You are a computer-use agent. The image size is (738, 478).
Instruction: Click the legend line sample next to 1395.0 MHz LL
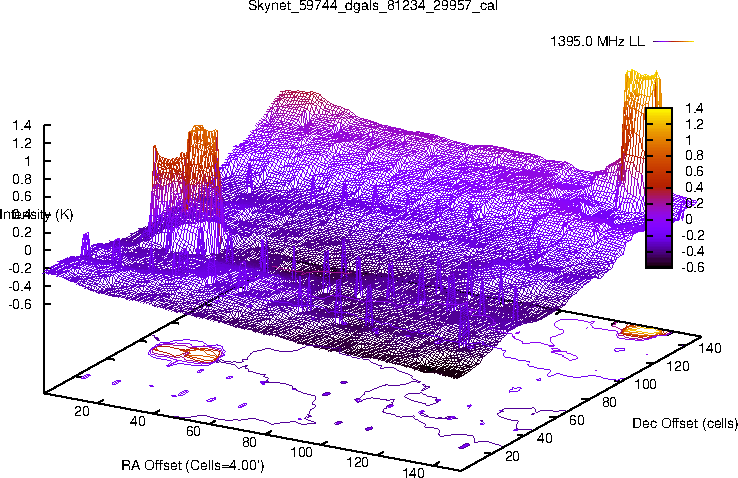coord(674,41)
